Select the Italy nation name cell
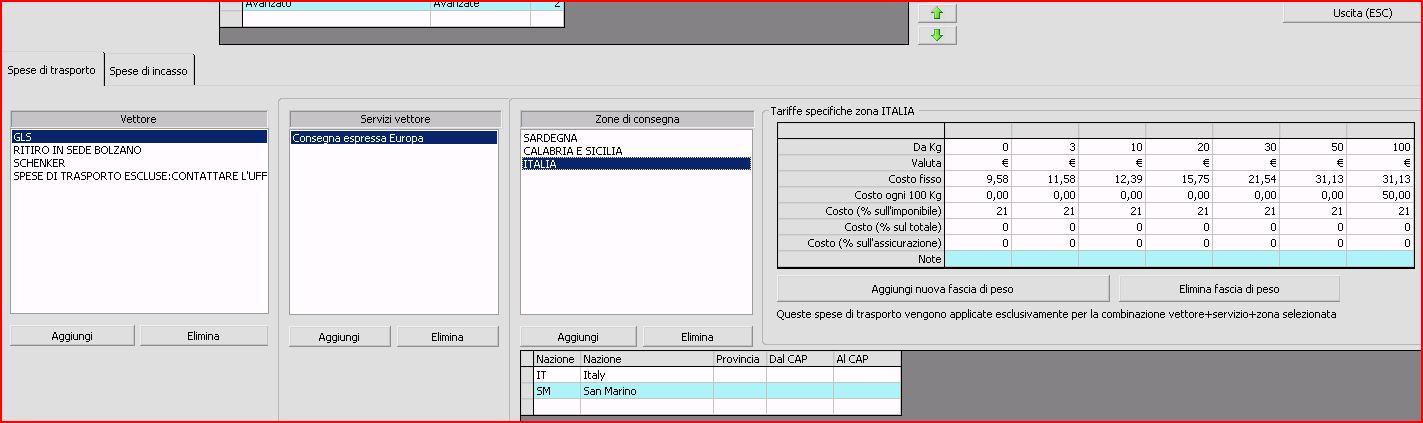The width and height of the screenshot is (1423, 423). [647, 375]
